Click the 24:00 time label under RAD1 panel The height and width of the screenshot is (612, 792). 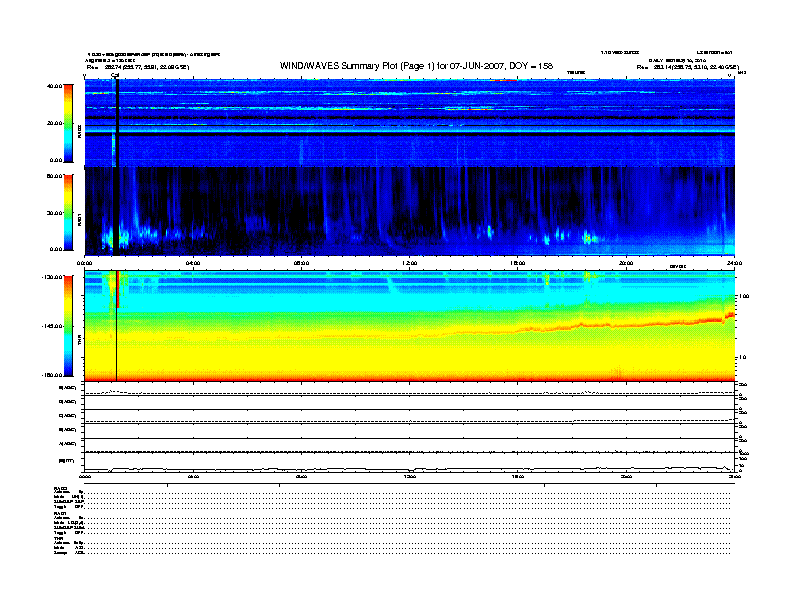coord(734,263)
